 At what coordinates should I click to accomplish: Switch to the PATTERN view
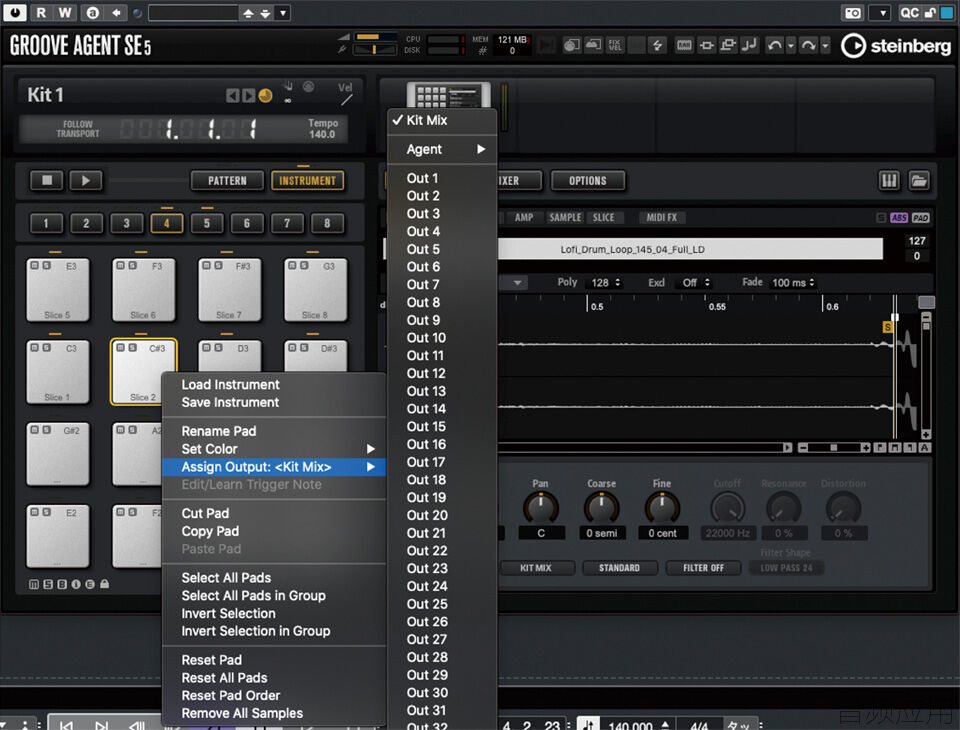[x=227, y=181]
